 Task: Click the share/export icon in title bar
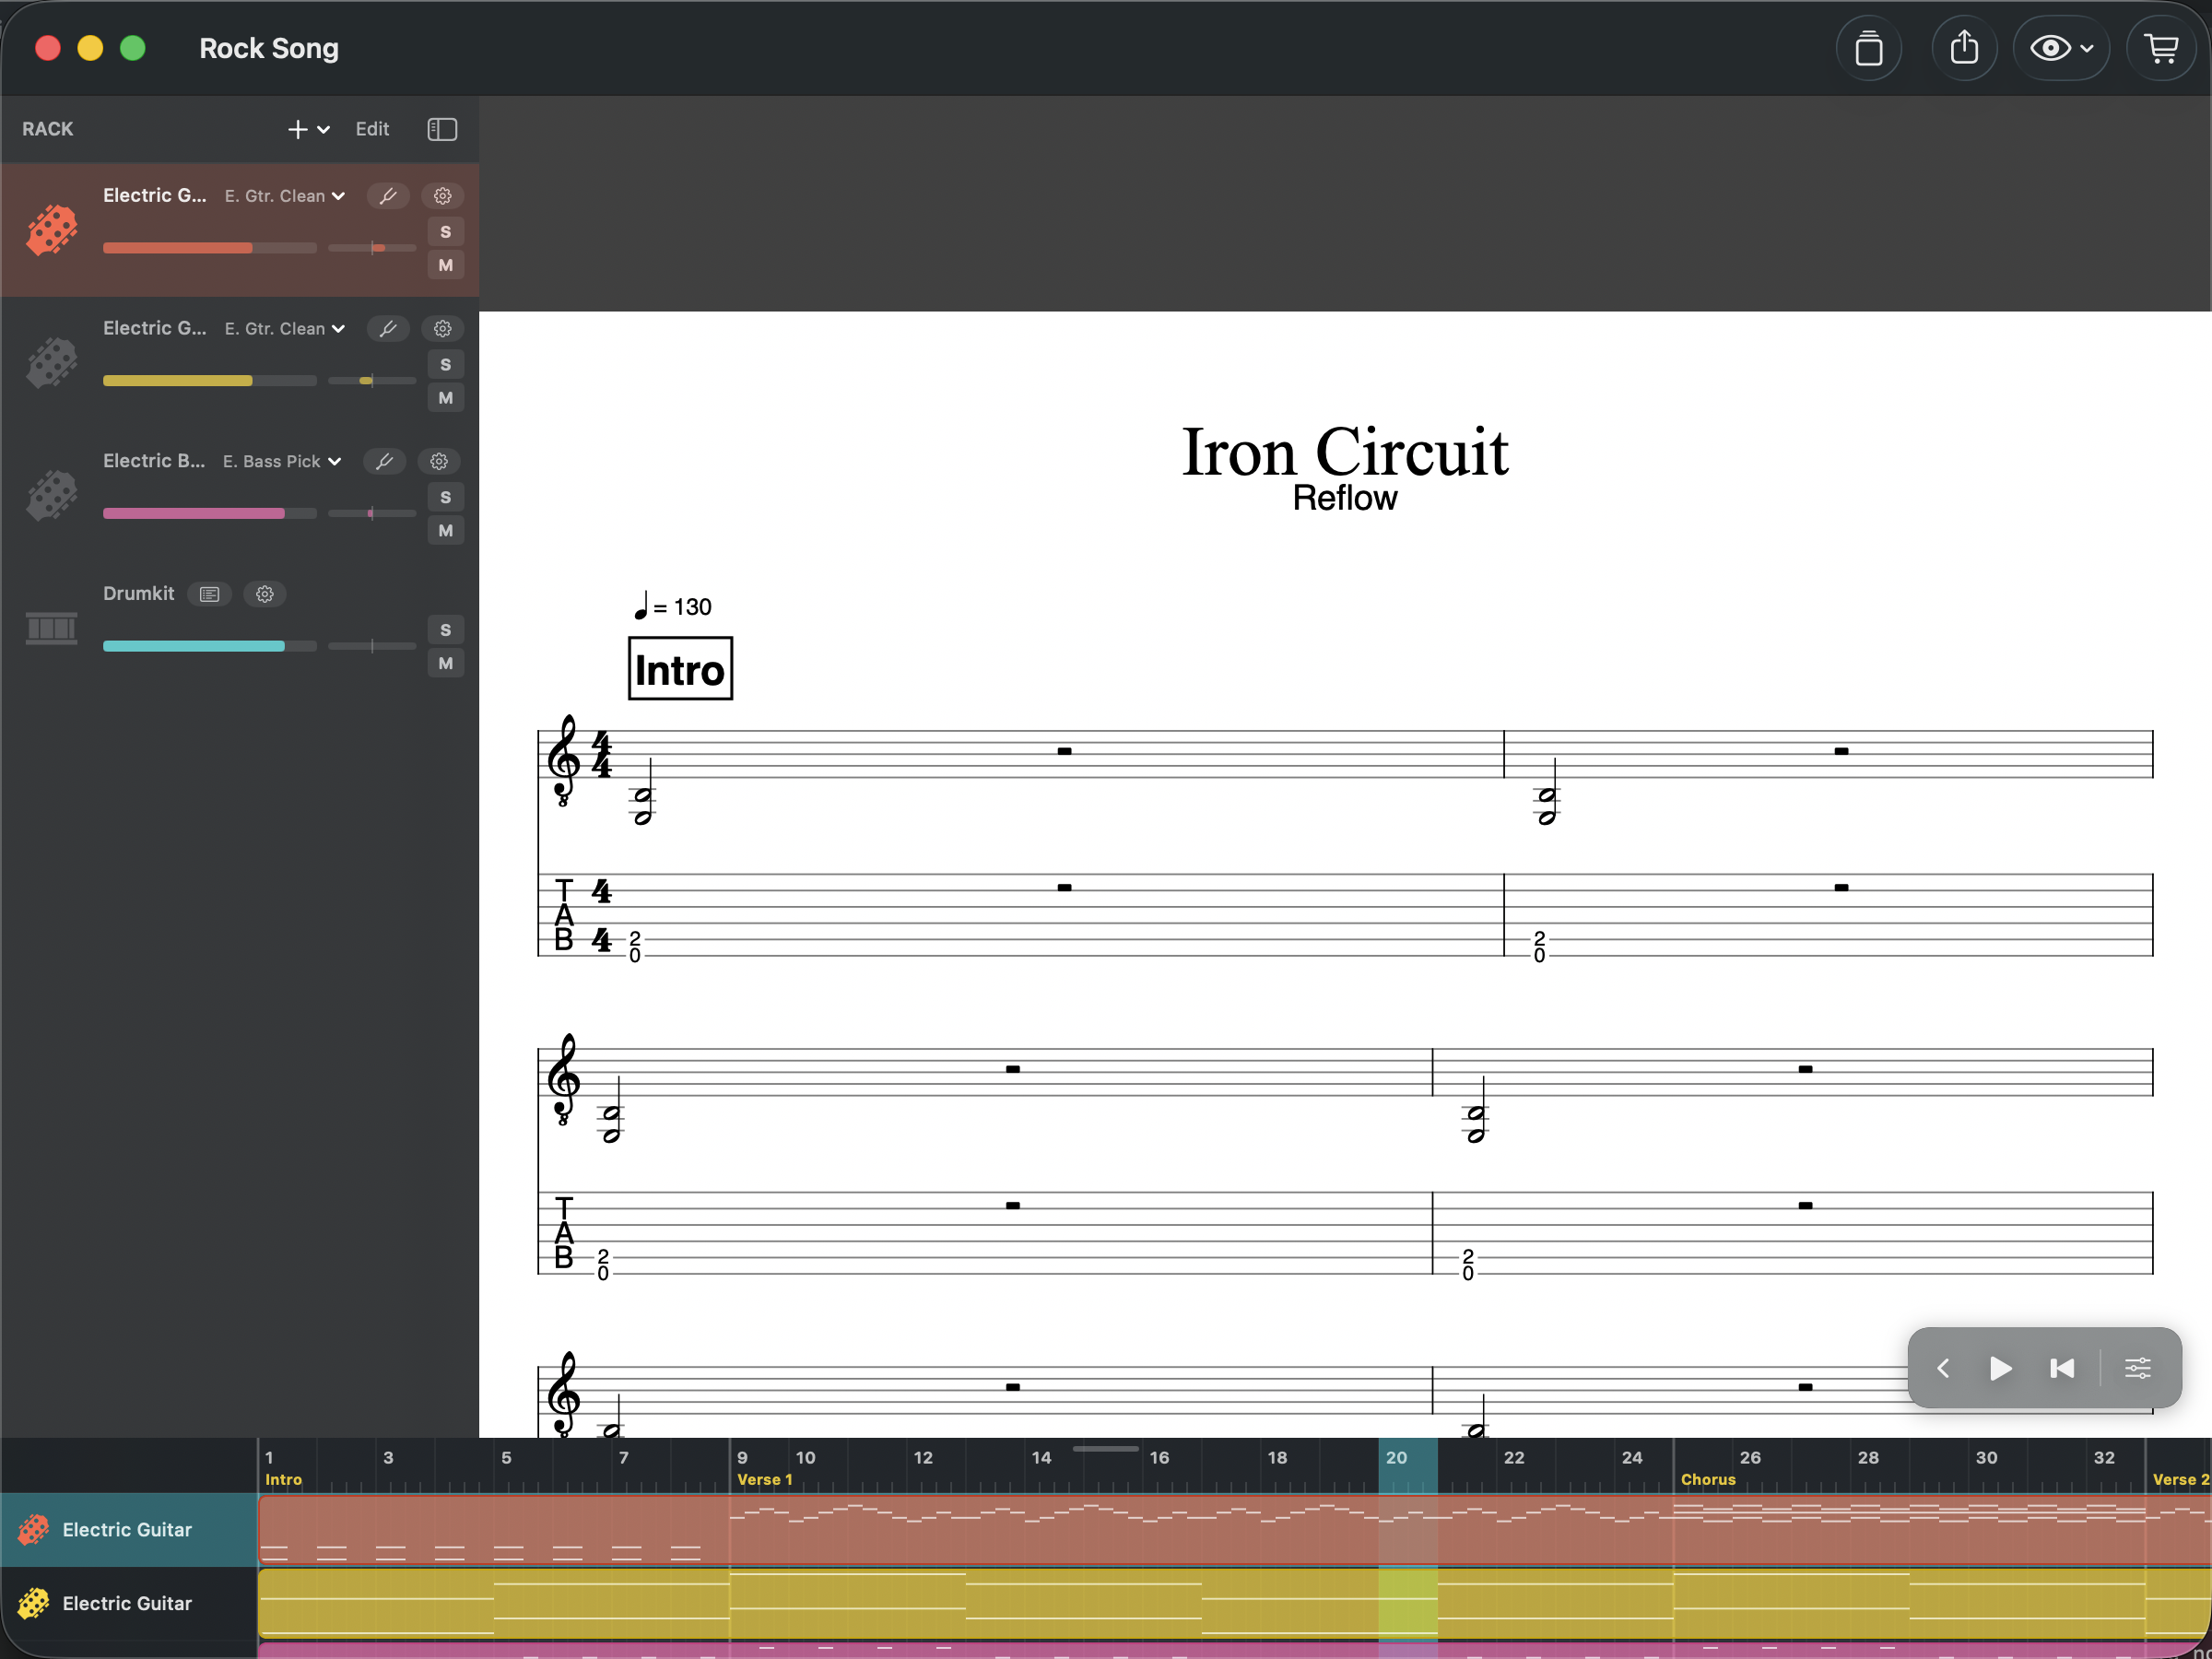1963,48
